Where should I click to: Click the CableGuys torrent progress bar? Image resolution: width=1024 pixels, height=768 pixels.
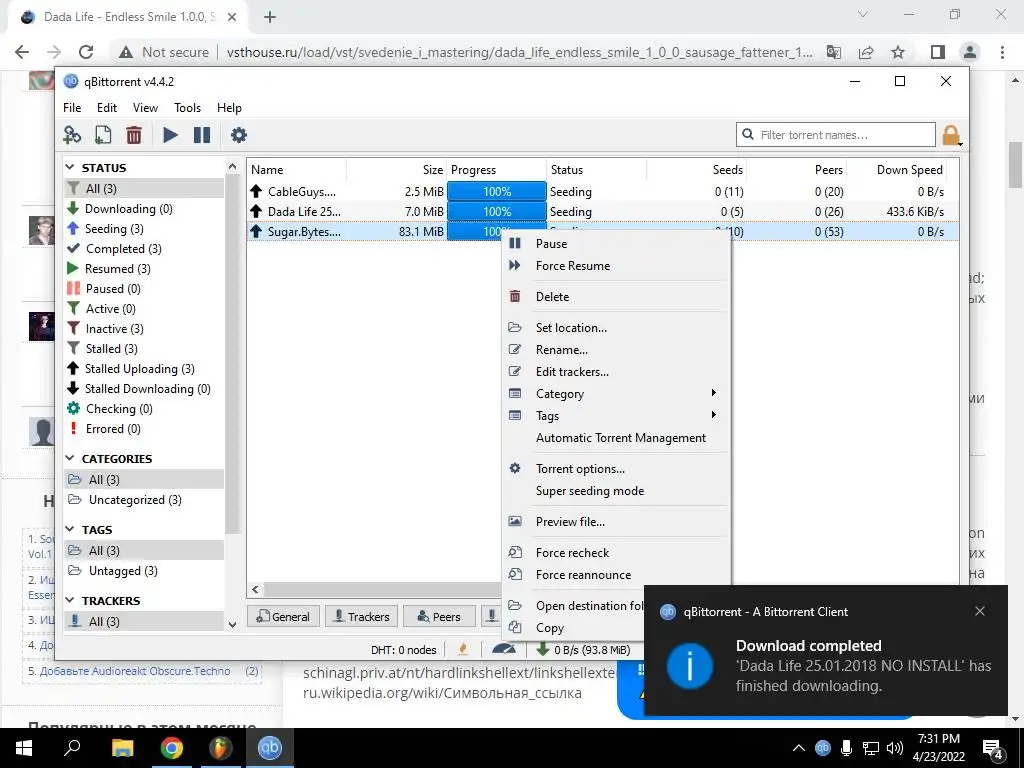point(496,191)
